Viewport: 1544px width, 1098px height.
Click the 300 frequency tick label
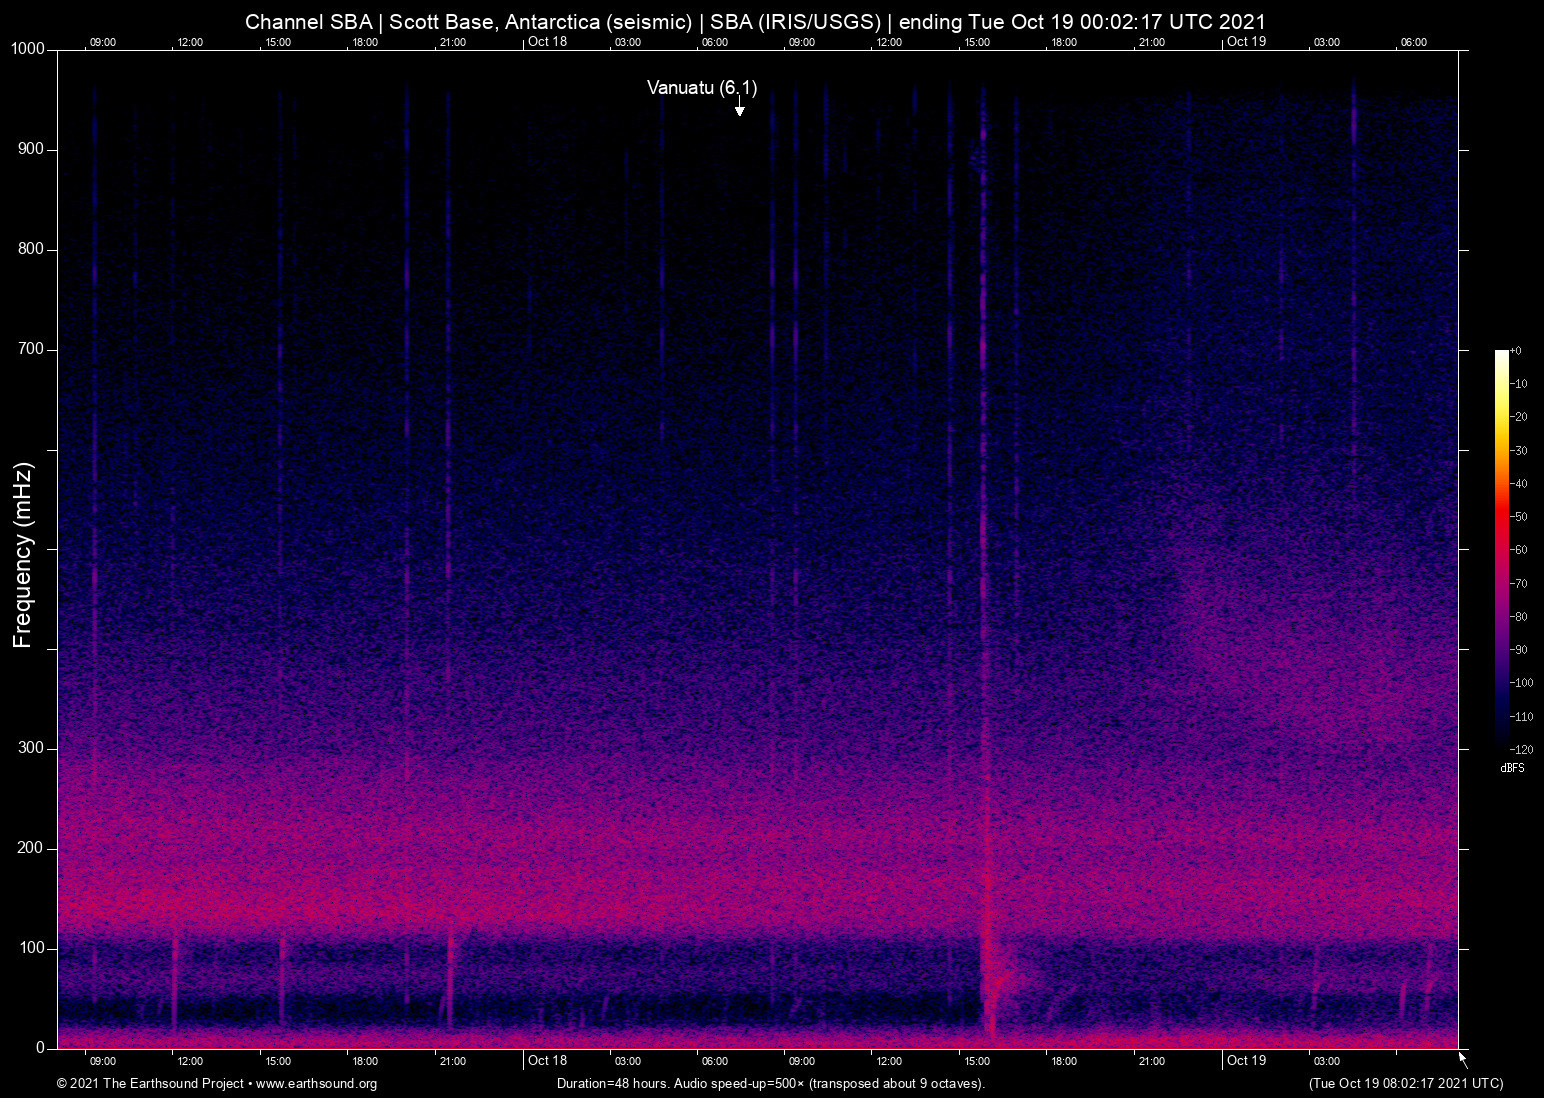point(32,748)
